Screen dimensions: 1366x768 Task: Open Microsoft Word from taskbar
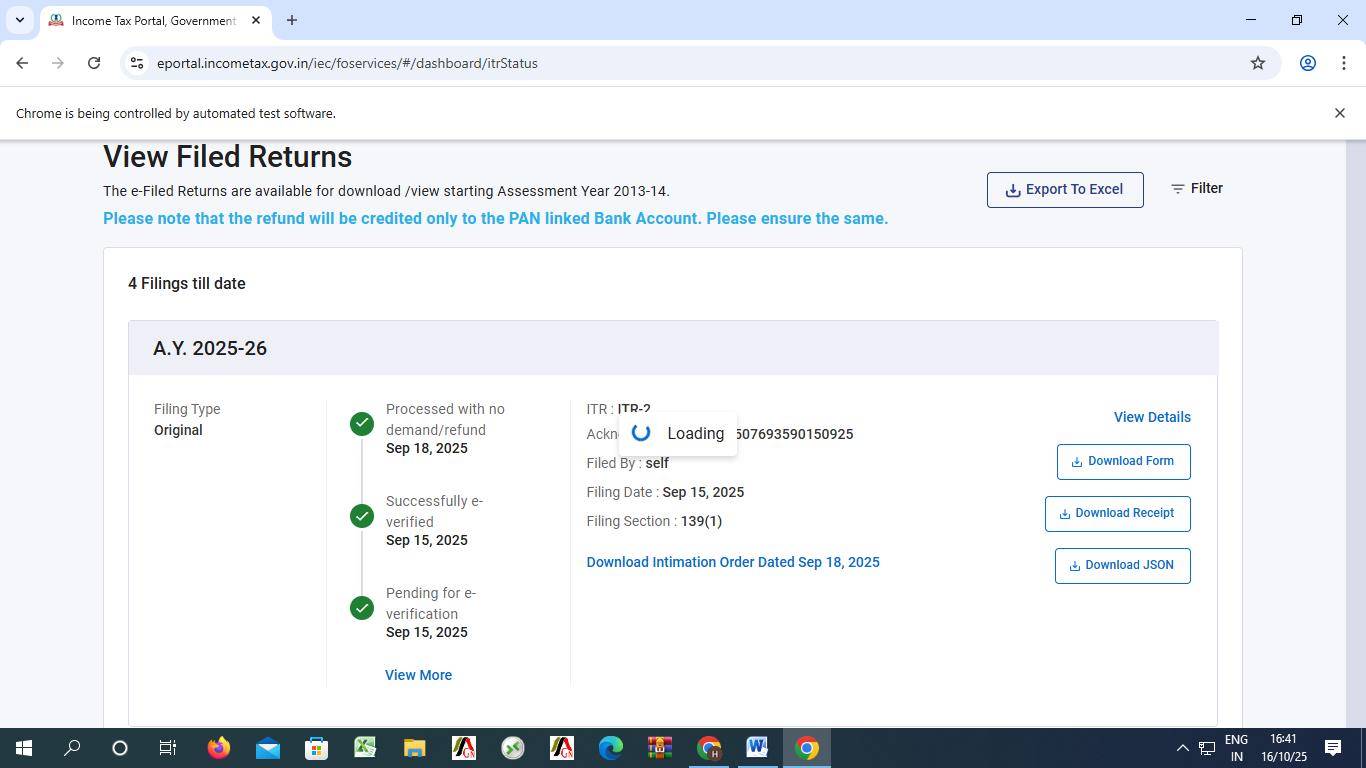[757, 748]
